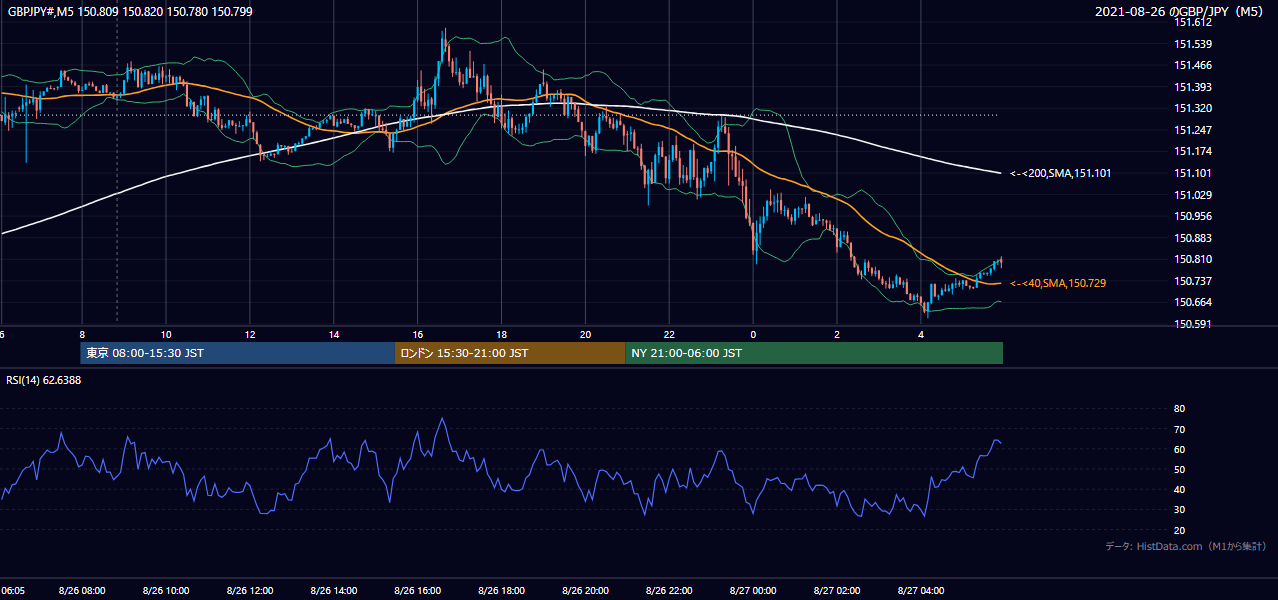
Task: Click the 東京 08:00-15:30 JST session bar
Action: pyautogui.click(x=238, y=353)
